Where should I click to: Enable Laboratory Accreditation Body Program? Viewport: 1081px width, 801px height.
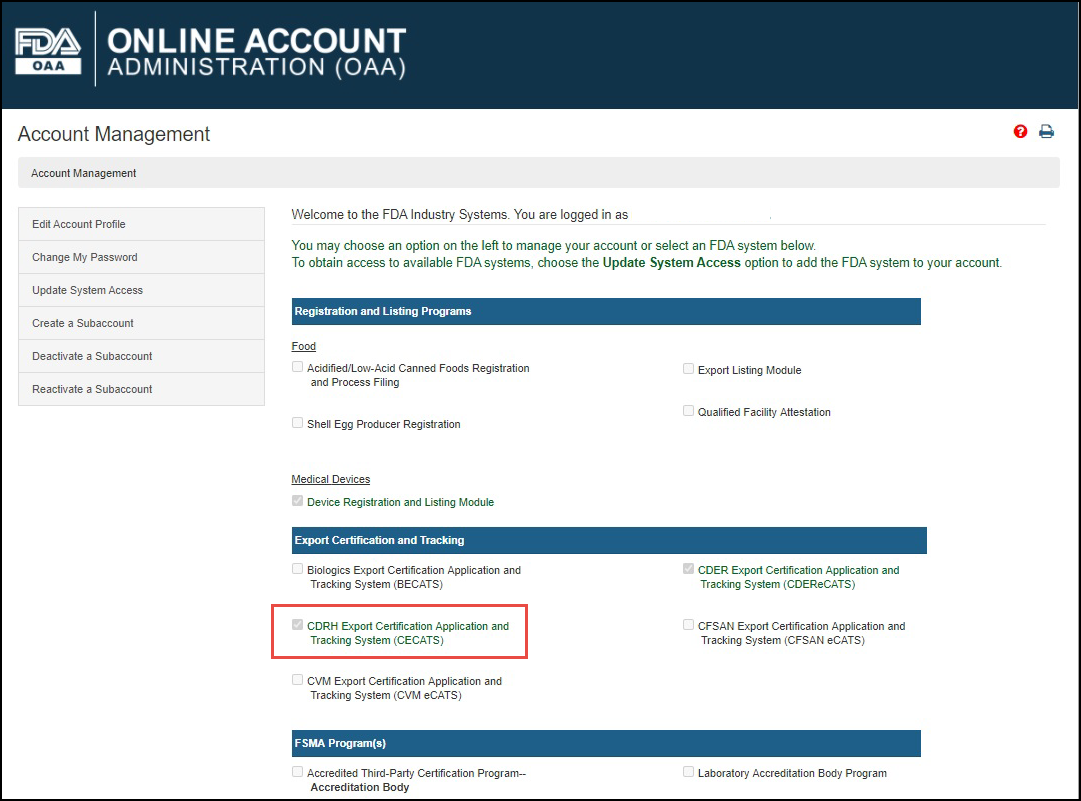point(688,771)
